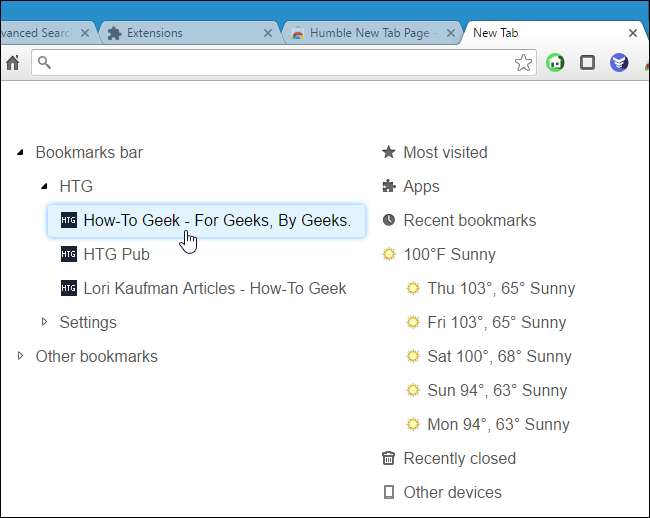Click the bookmark star in the address bar

(523, 63)
